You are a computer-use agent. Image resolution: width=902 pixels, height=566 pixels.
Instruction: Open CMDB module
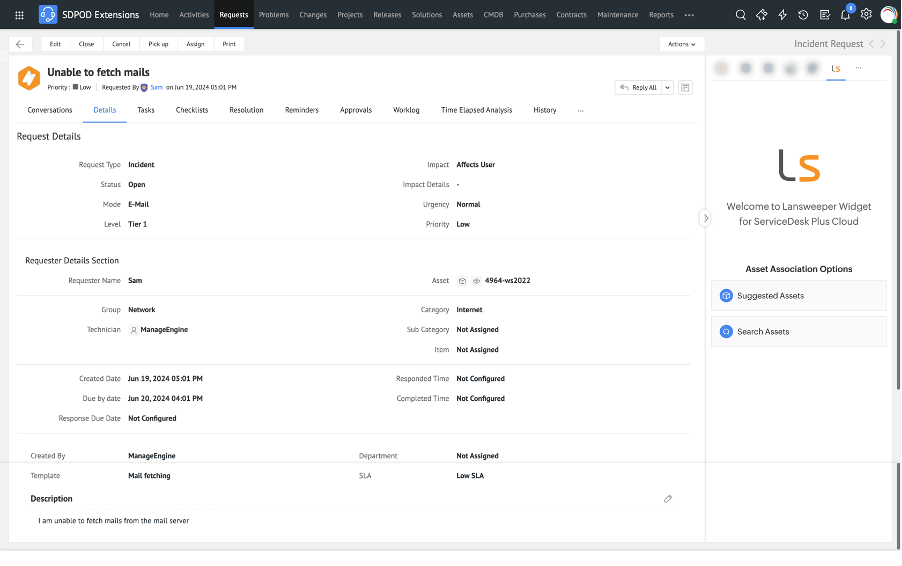493,15
